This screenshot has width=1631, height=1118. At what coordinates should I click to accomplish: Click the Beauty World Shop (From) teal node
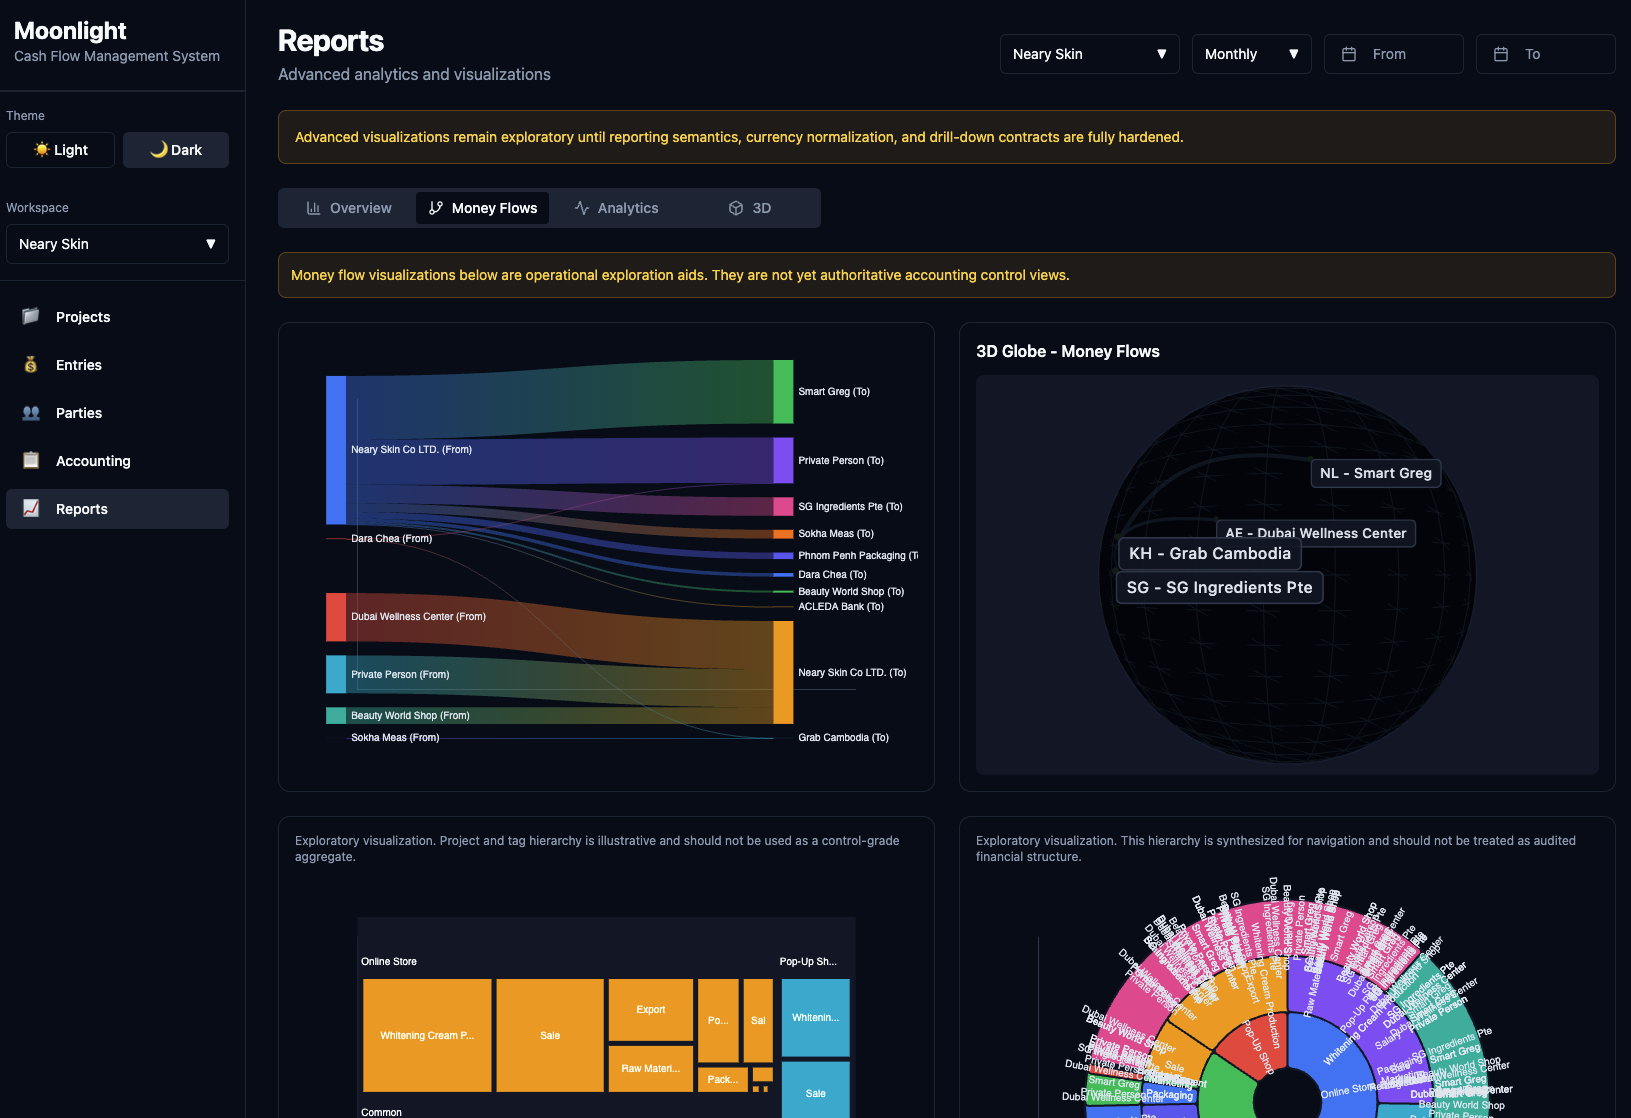point(336,715)
